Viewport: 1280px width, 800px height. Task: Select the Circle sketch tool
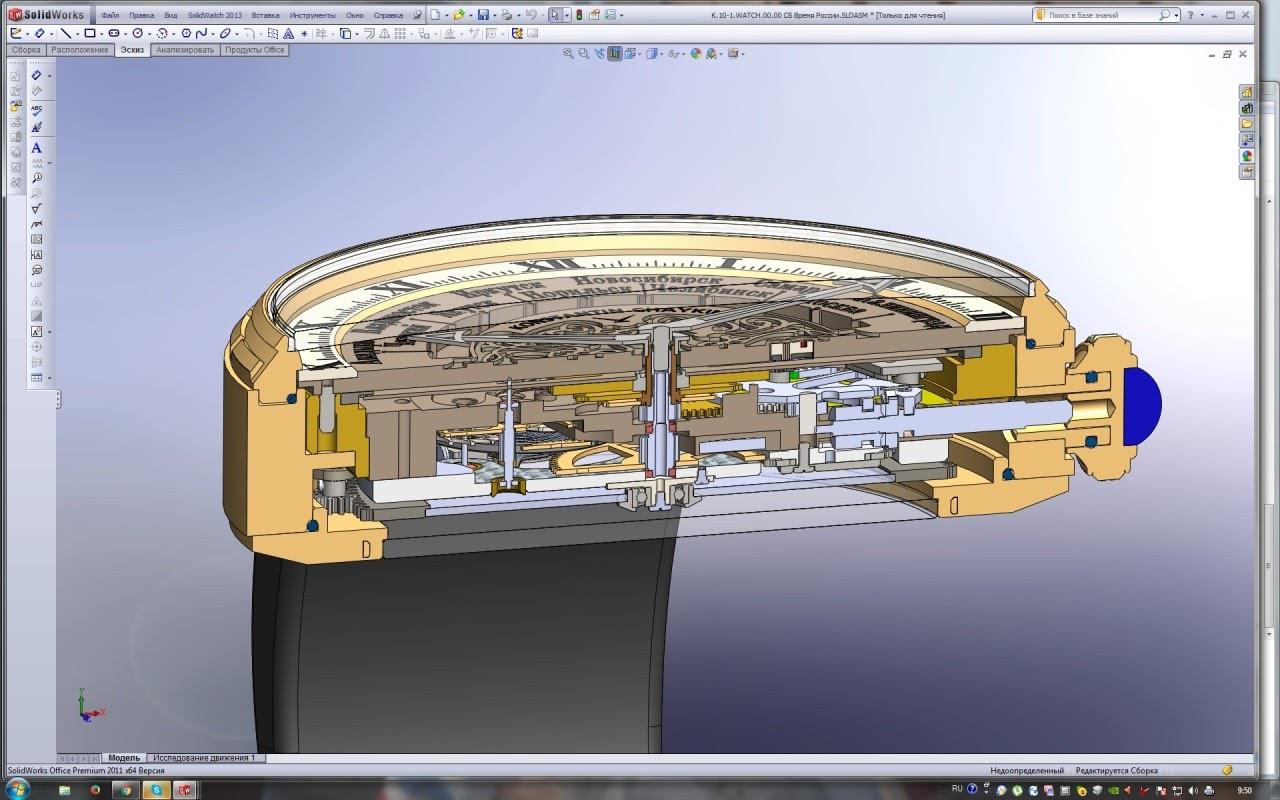[x=137, y=33]
